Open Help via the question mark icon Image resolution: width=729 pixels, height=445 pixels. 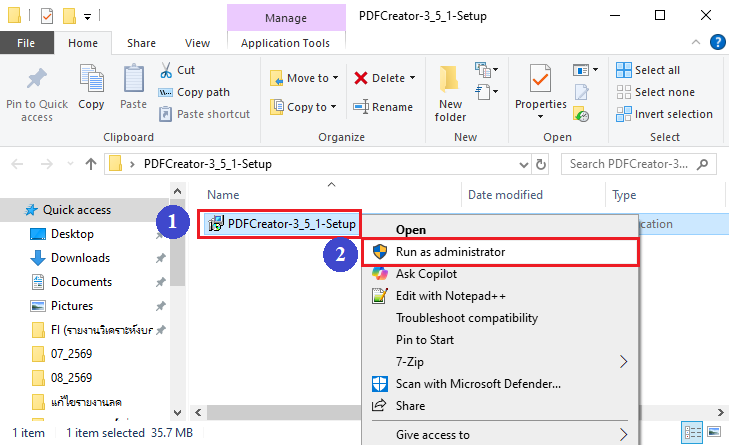click(717, 42)
